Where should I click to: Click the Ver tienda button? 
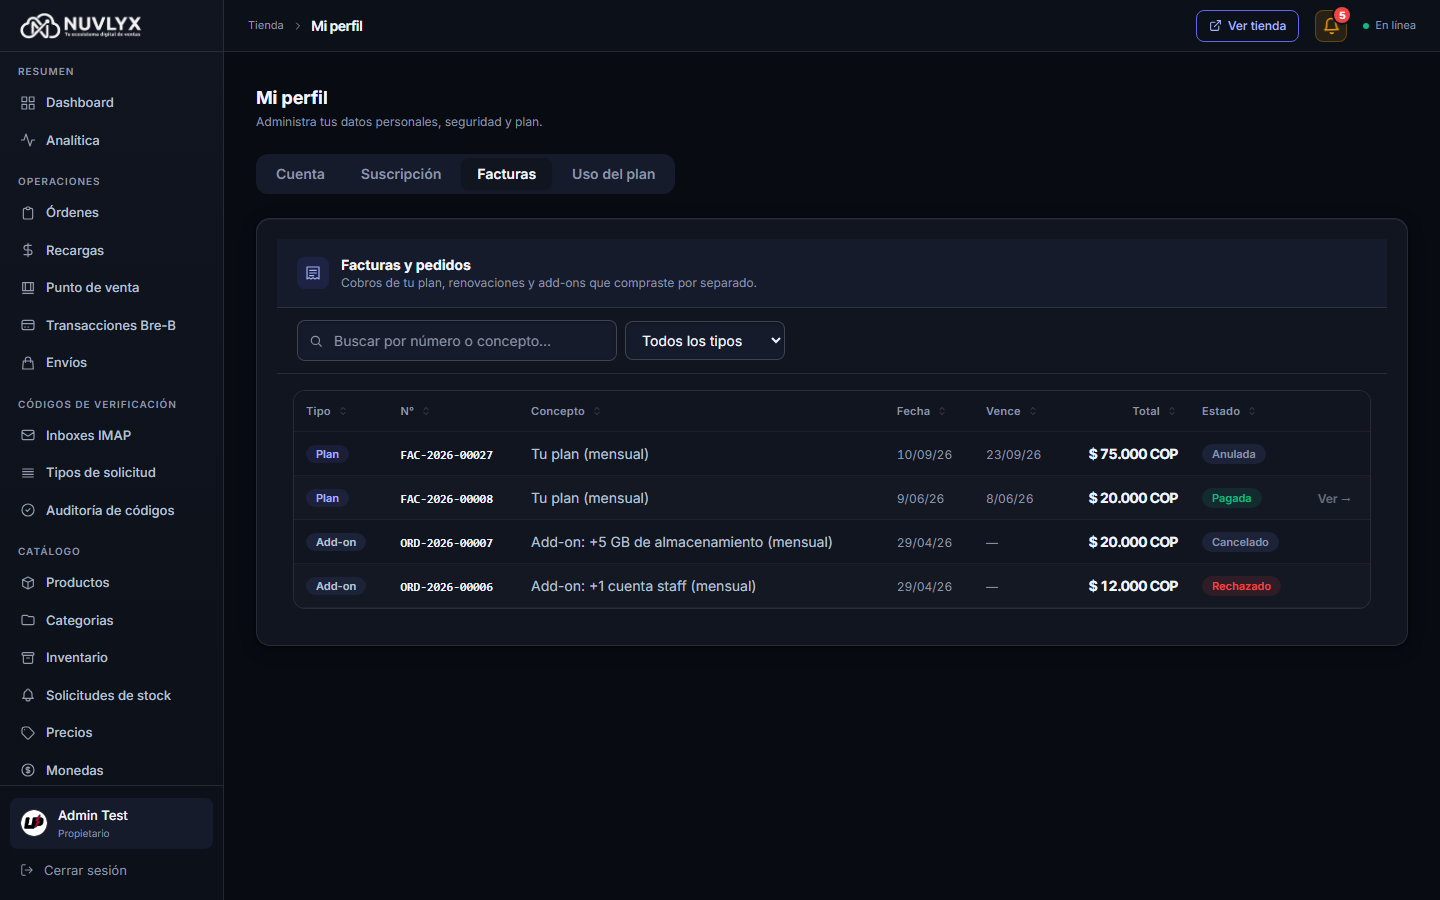point(1247,26)
